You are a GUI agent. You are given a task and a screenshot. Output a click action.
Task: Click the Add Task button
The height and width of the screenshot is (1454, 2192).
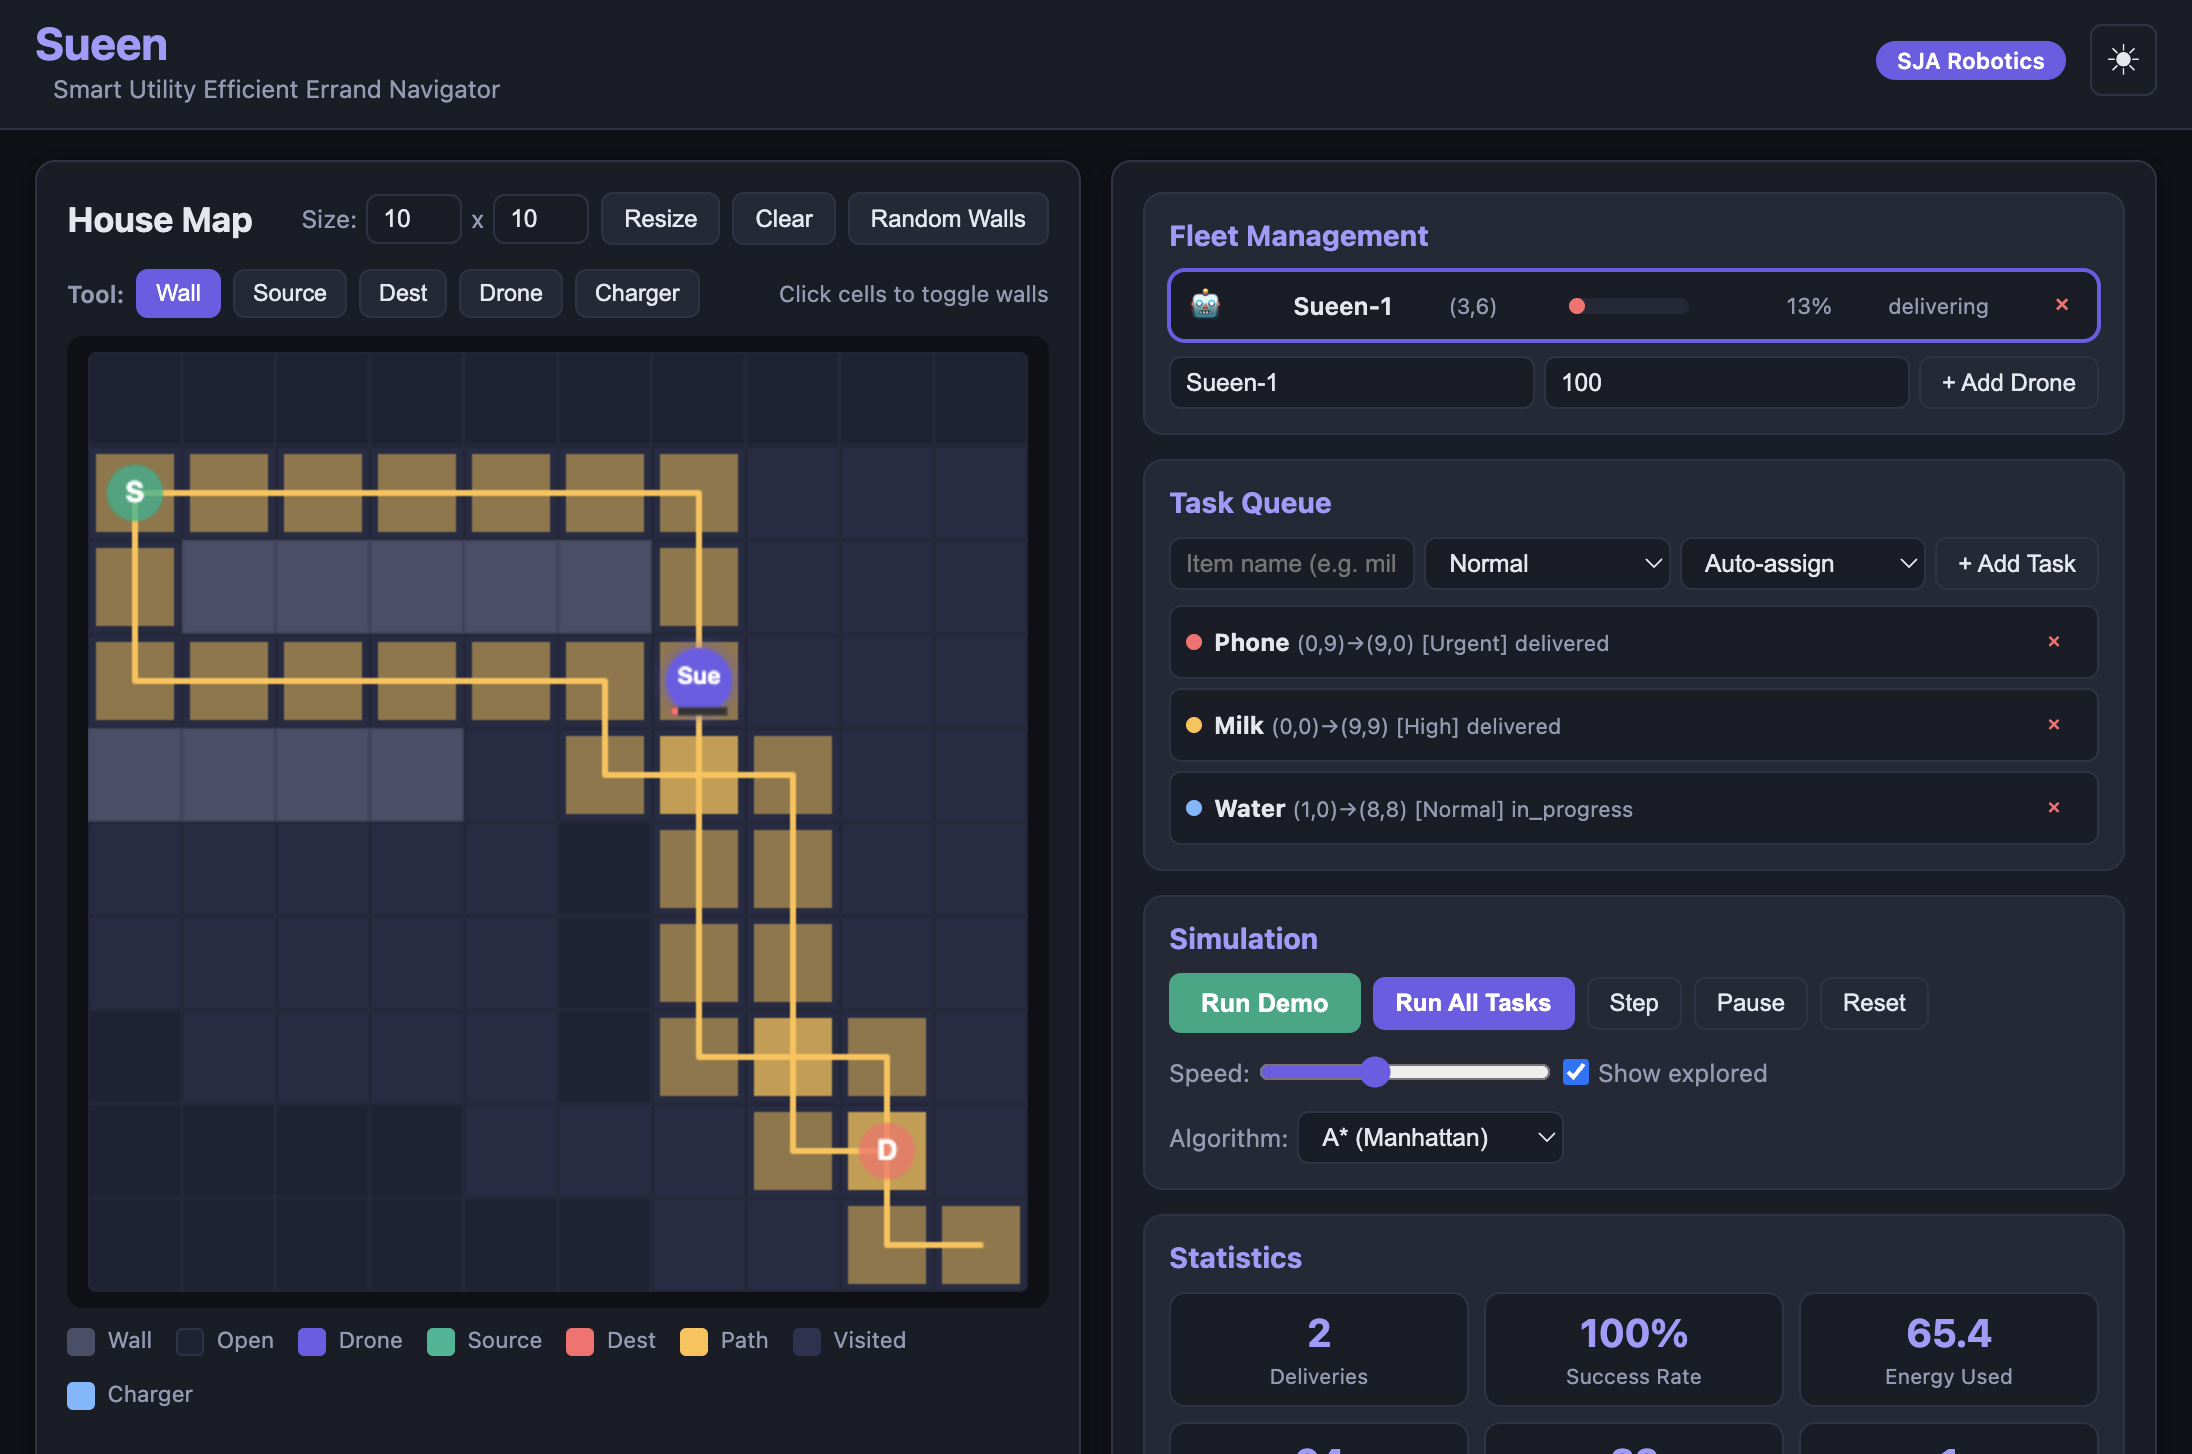pos(2016,564)
